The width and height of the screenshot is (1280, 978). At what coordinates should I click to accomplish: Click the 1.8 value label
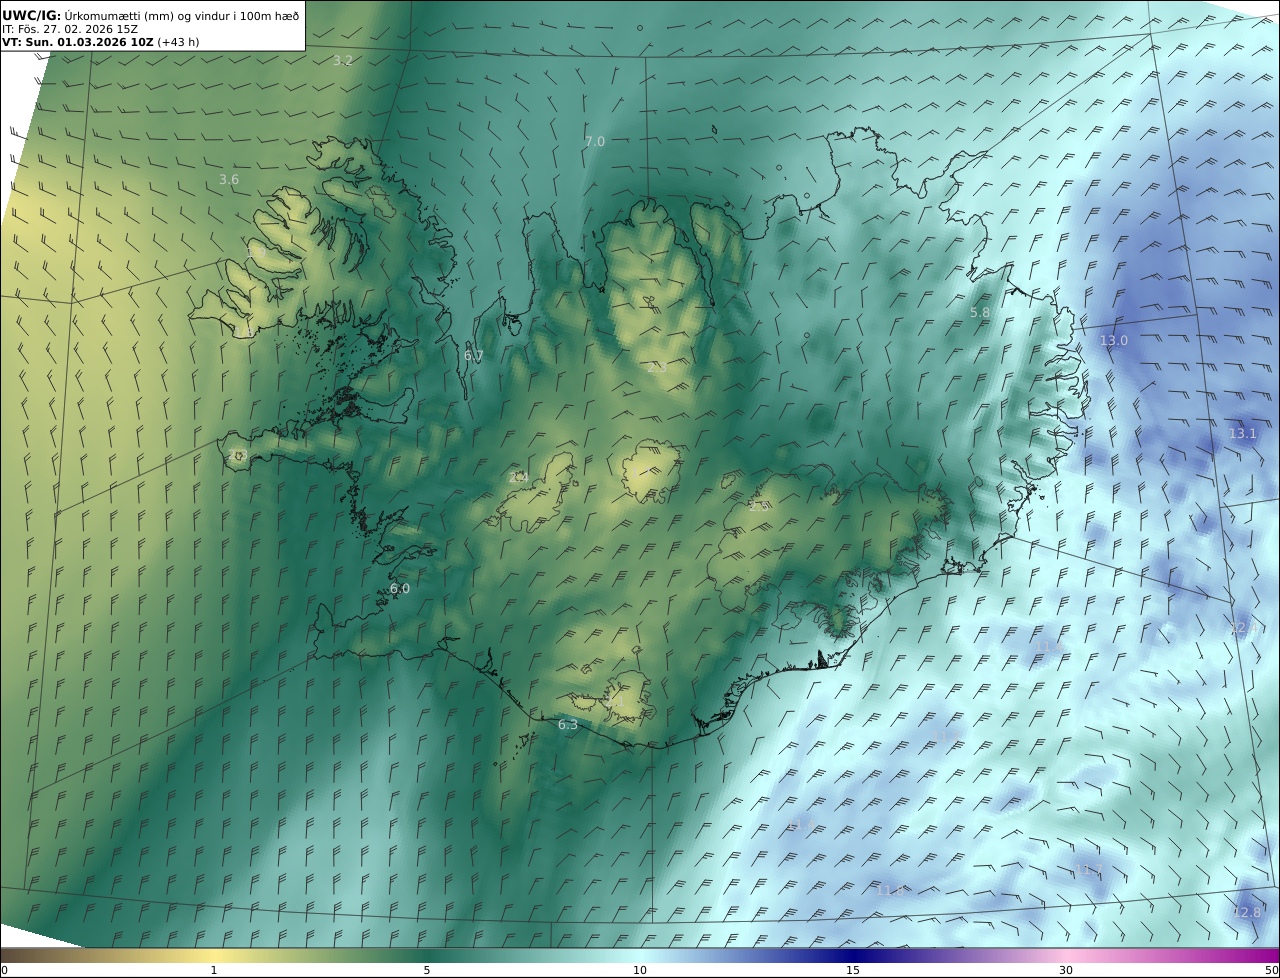point(245,332)
